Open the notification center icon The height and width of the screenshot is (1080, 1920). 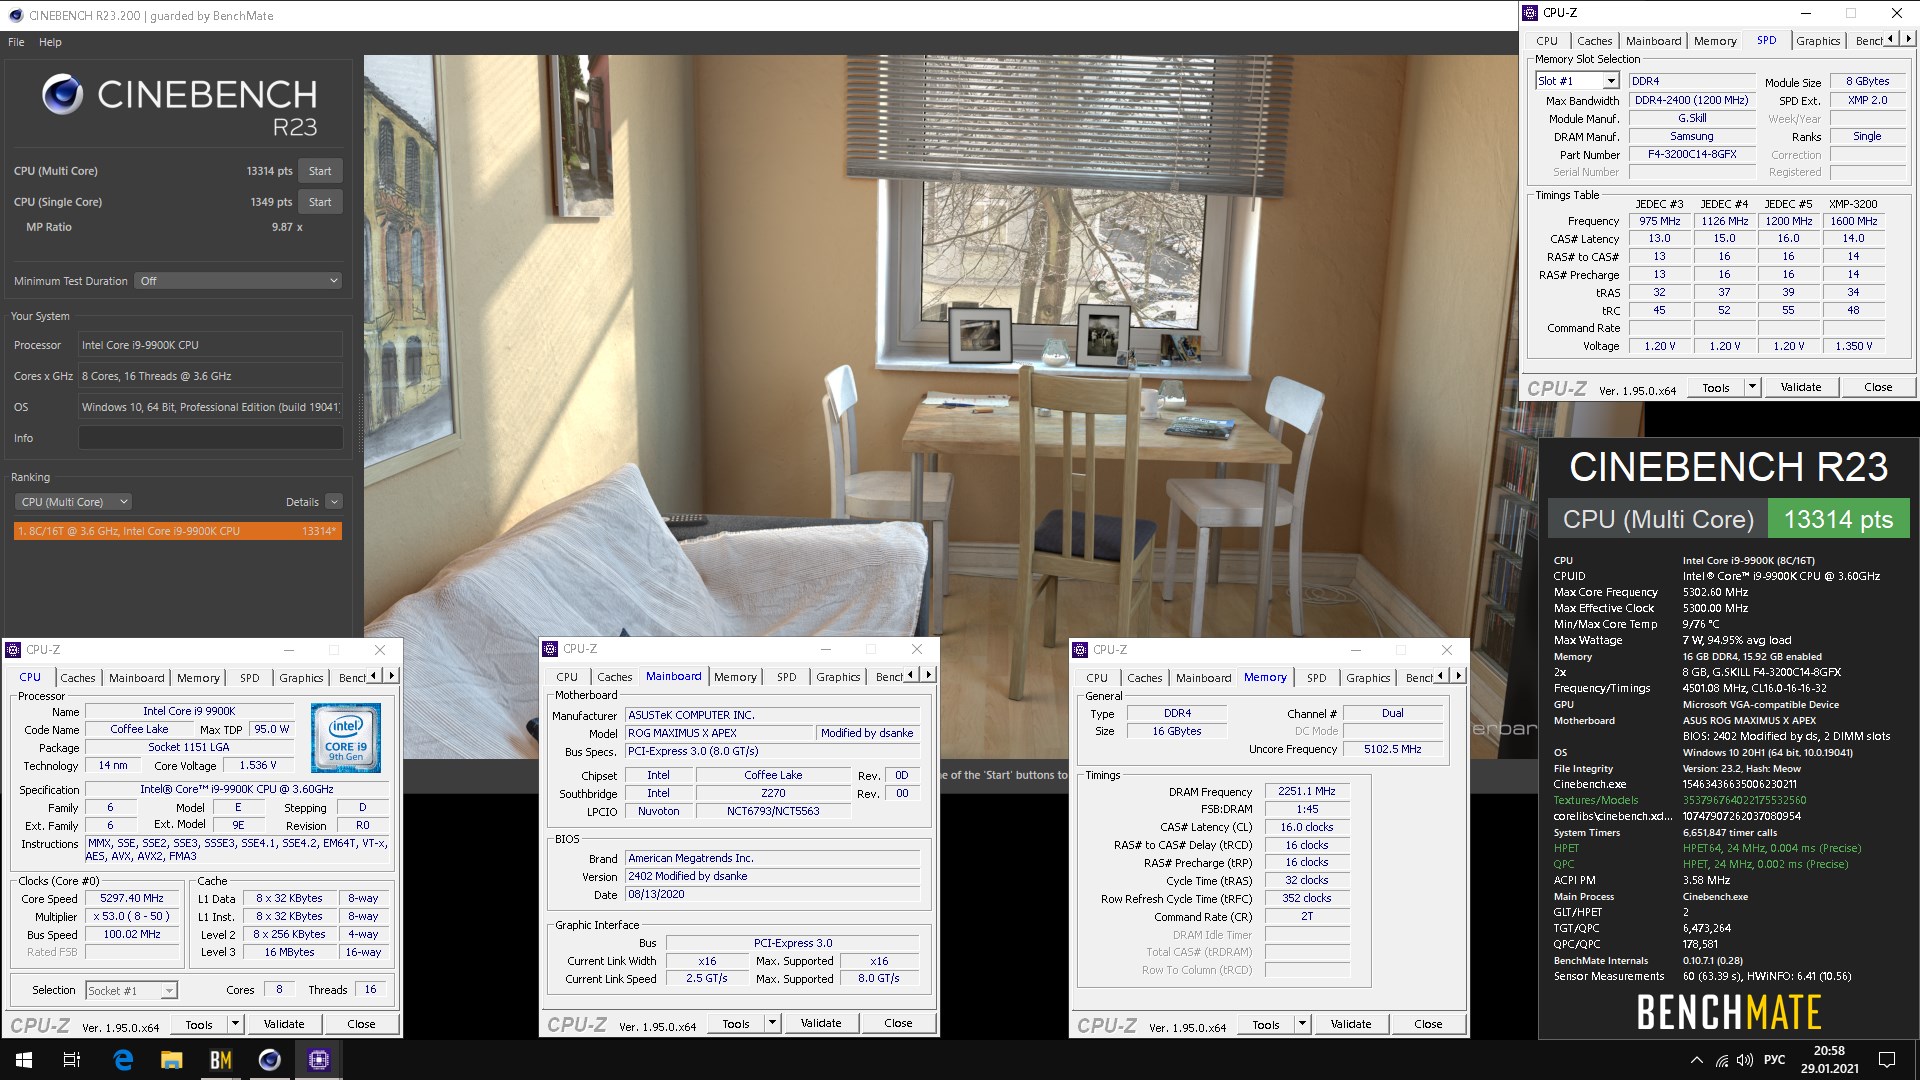1887,1060
